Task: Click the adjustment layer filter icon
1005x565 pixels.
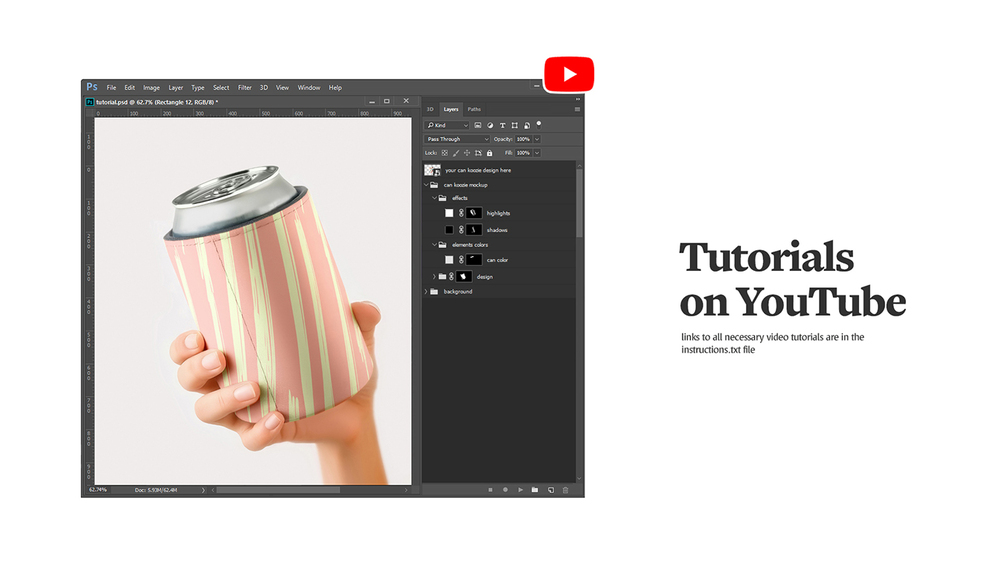Action: [x=490, y=126]
